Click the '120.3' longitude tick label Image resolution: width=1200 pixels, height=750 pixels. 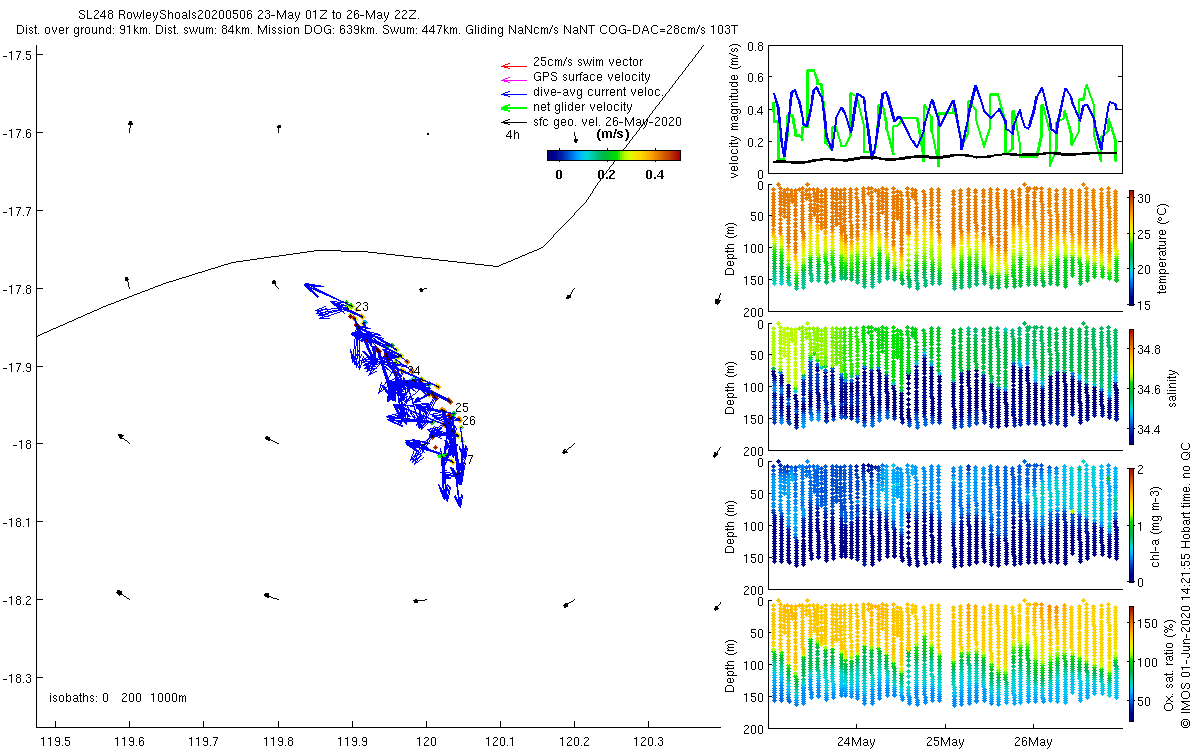coord(648,742)
